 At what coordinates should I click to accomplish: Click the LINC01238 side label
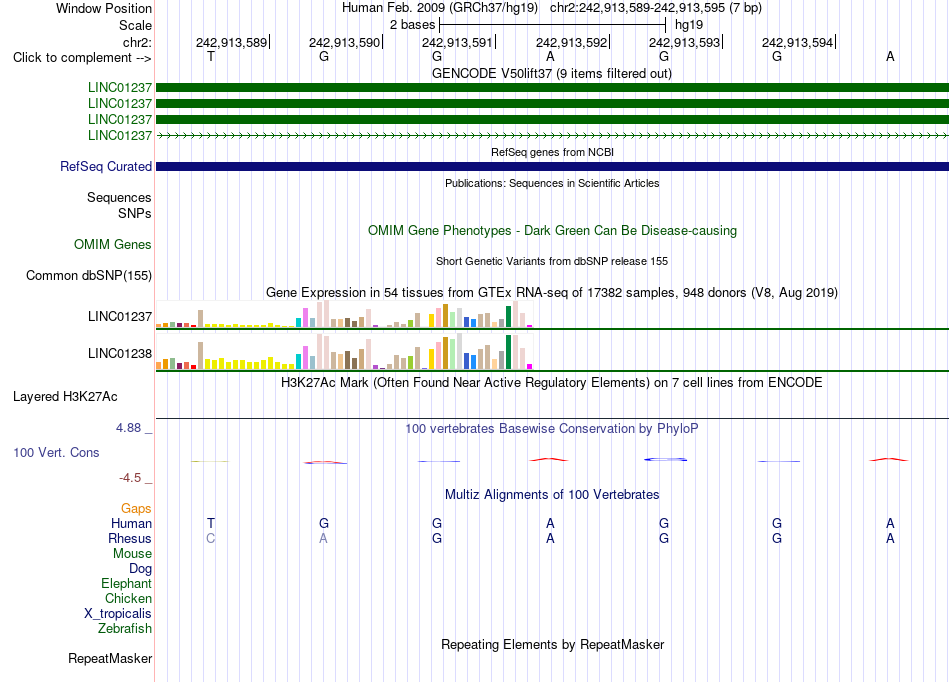(119, 353)
